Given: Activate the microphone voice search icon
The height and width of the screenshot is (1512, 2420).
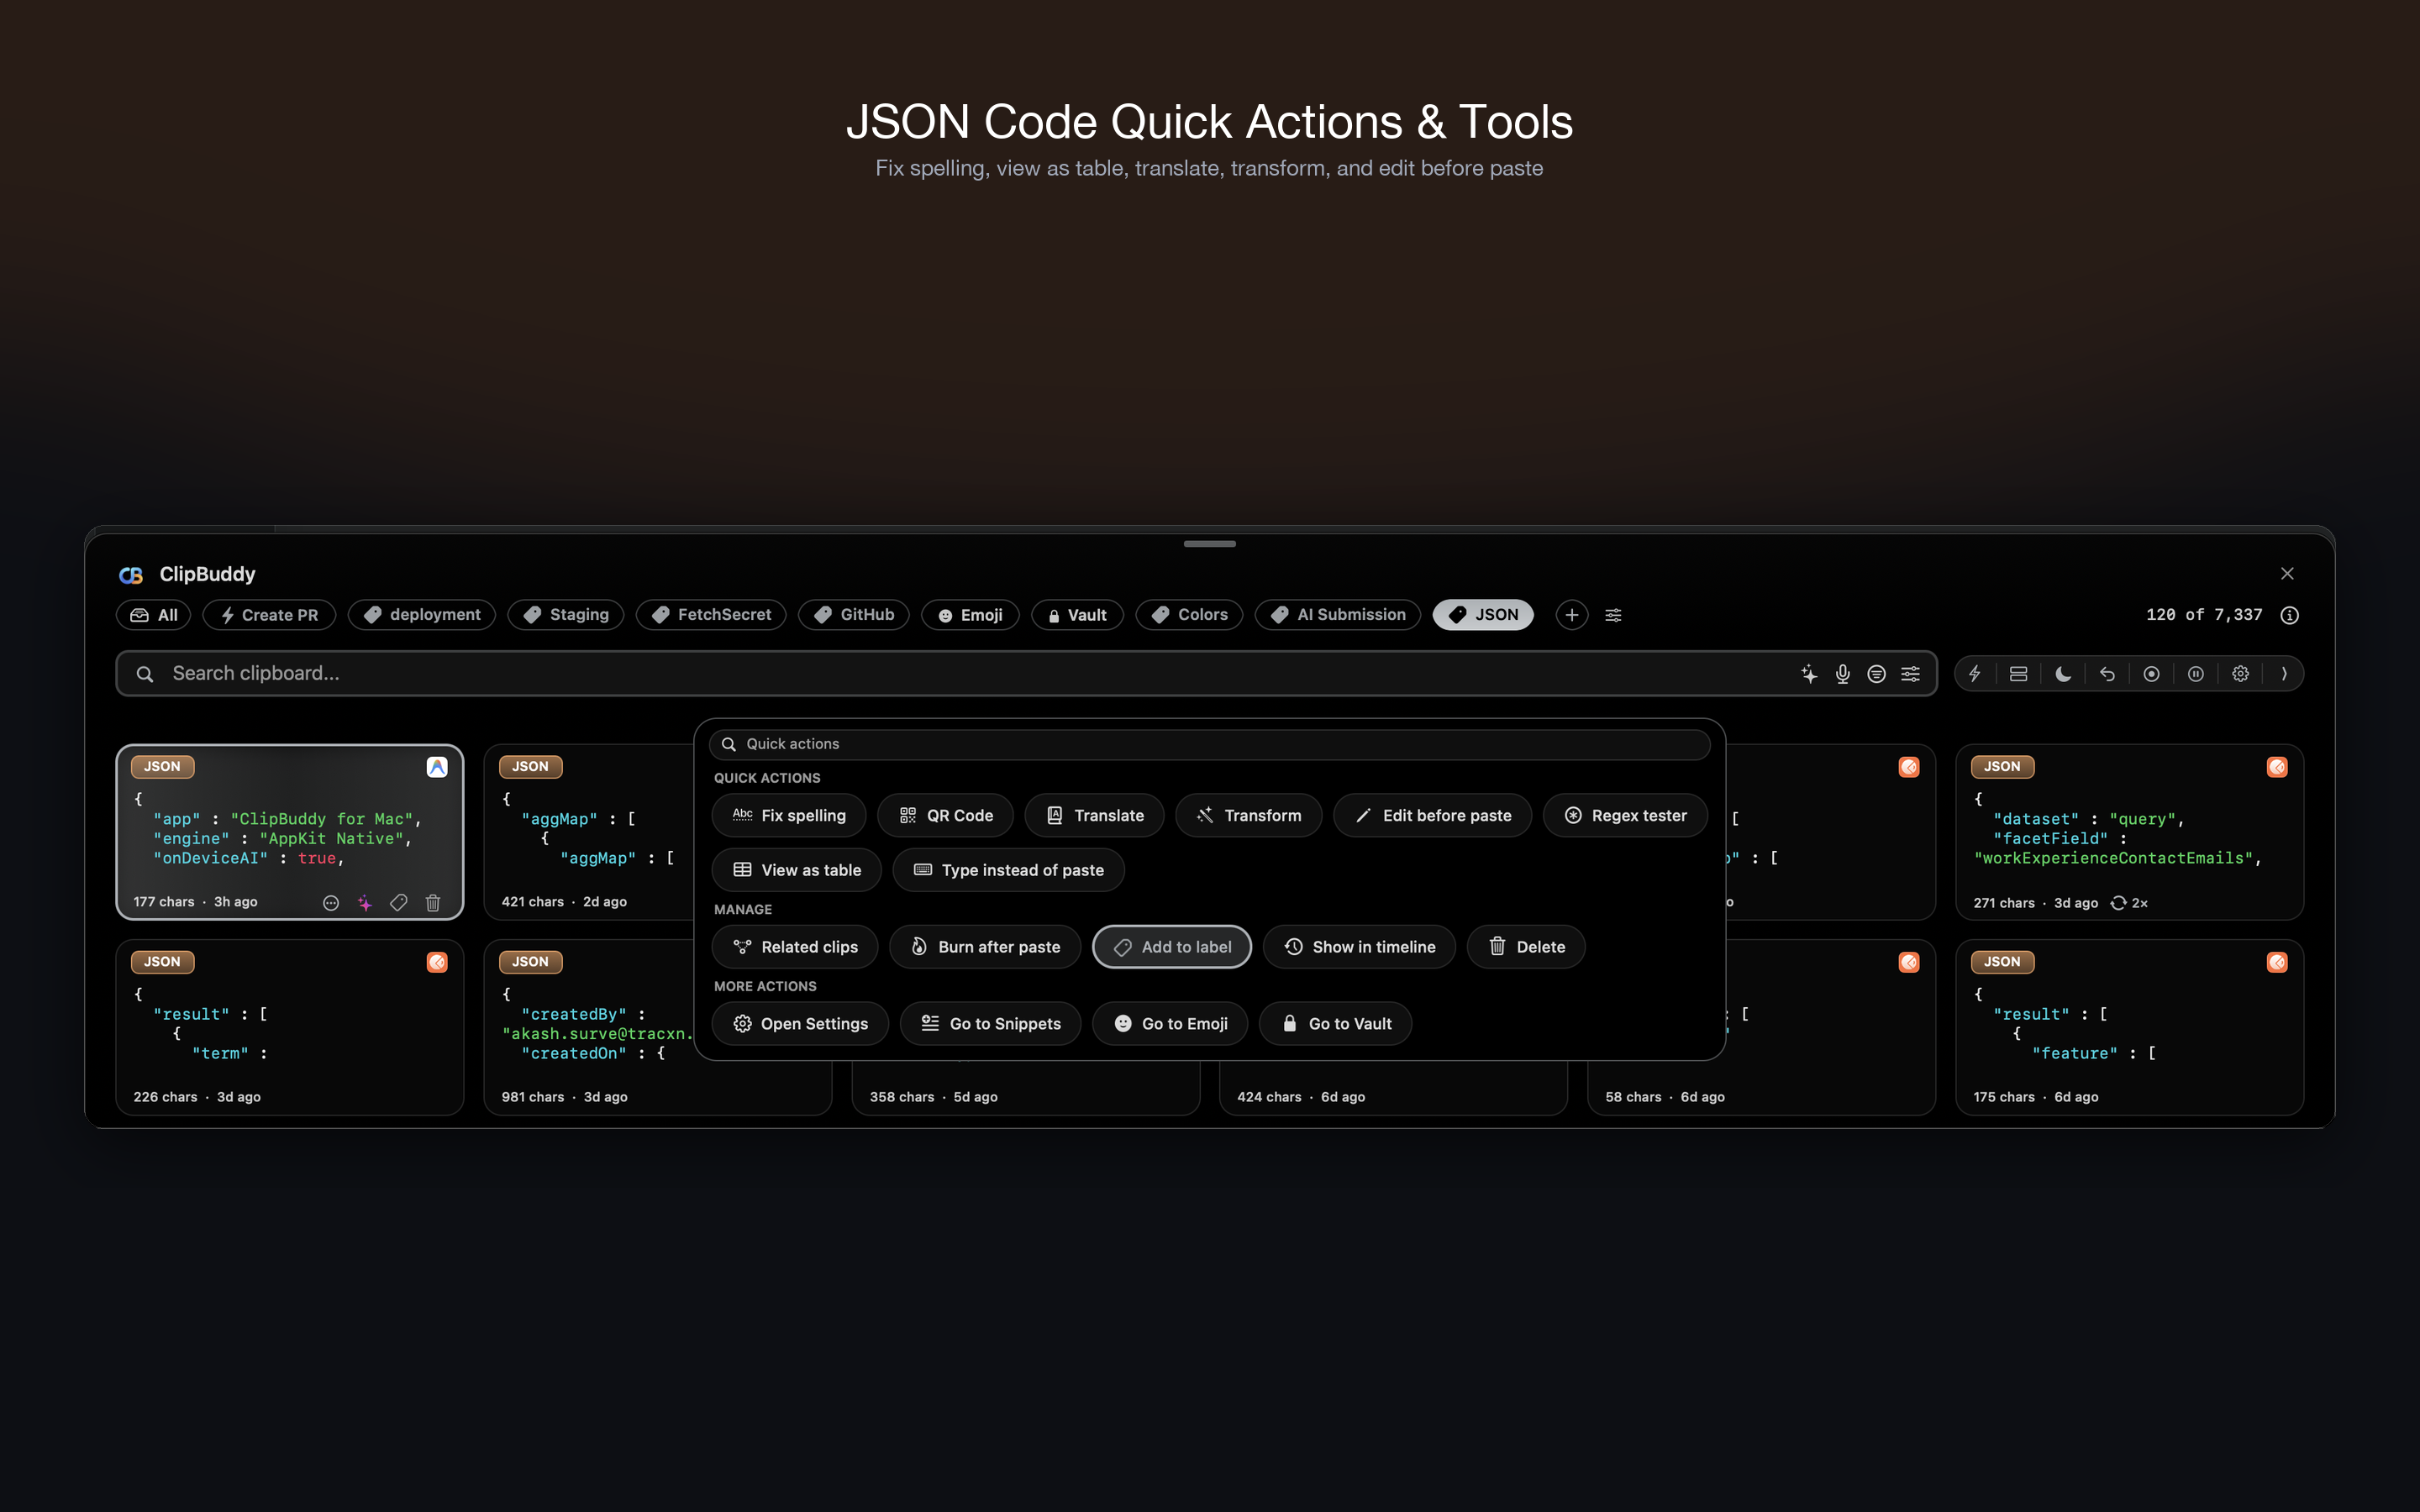Looking at the screenshot, I should [x=1843, y=674].
